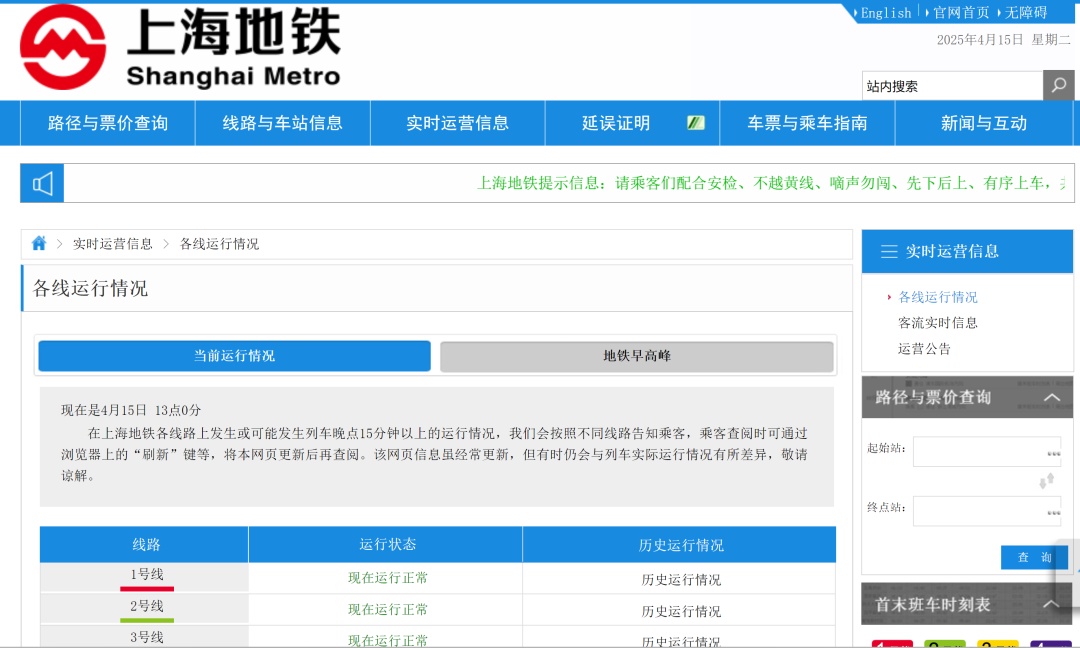This screenshot has height=648, width=1080.
Task: Click the red Line 1 badge icon
Action: pos(892,643)
